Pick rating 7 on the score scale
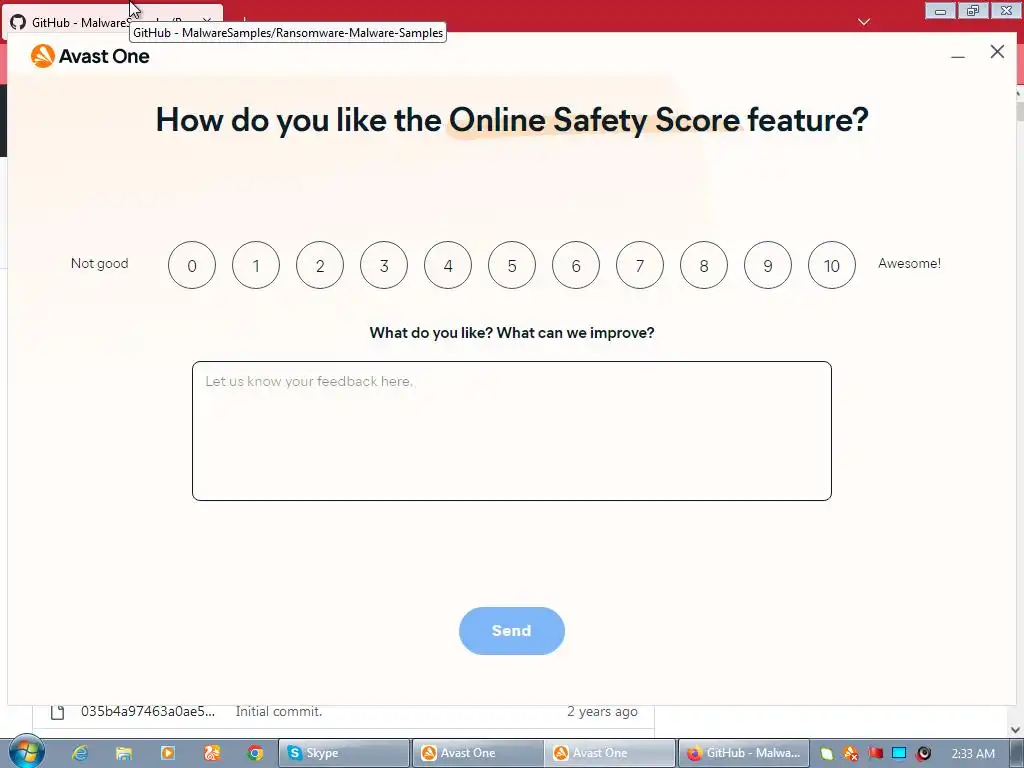The width and height of the screenshot is (1024, 768). [640, 265]
